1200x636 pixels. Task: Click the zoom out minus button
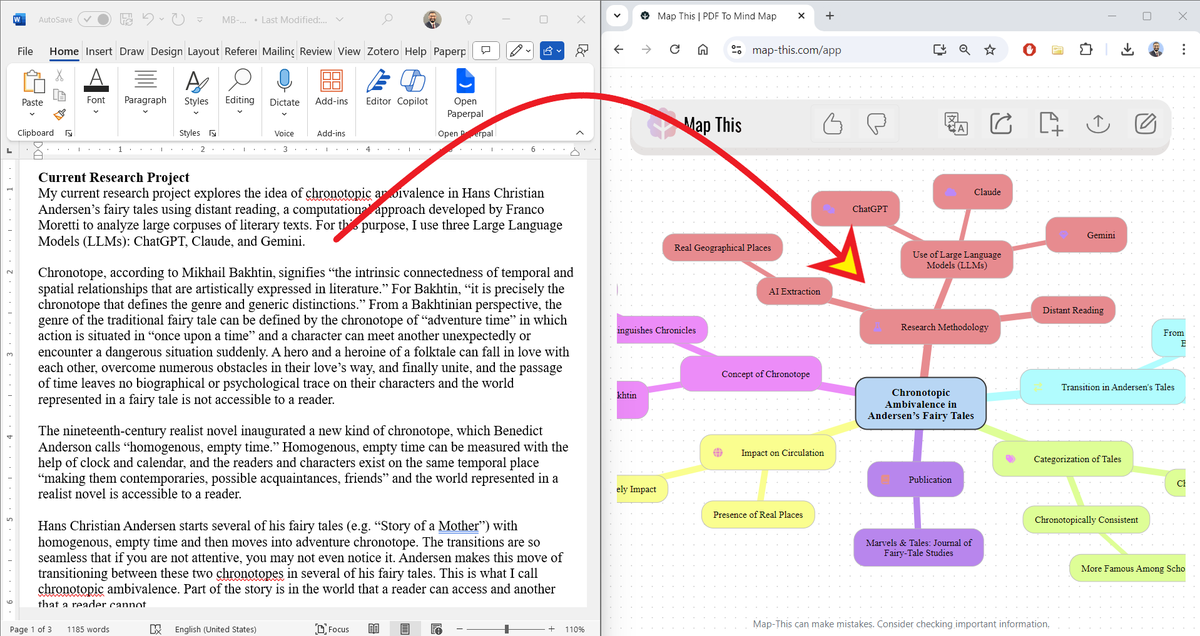pos(460,629)
